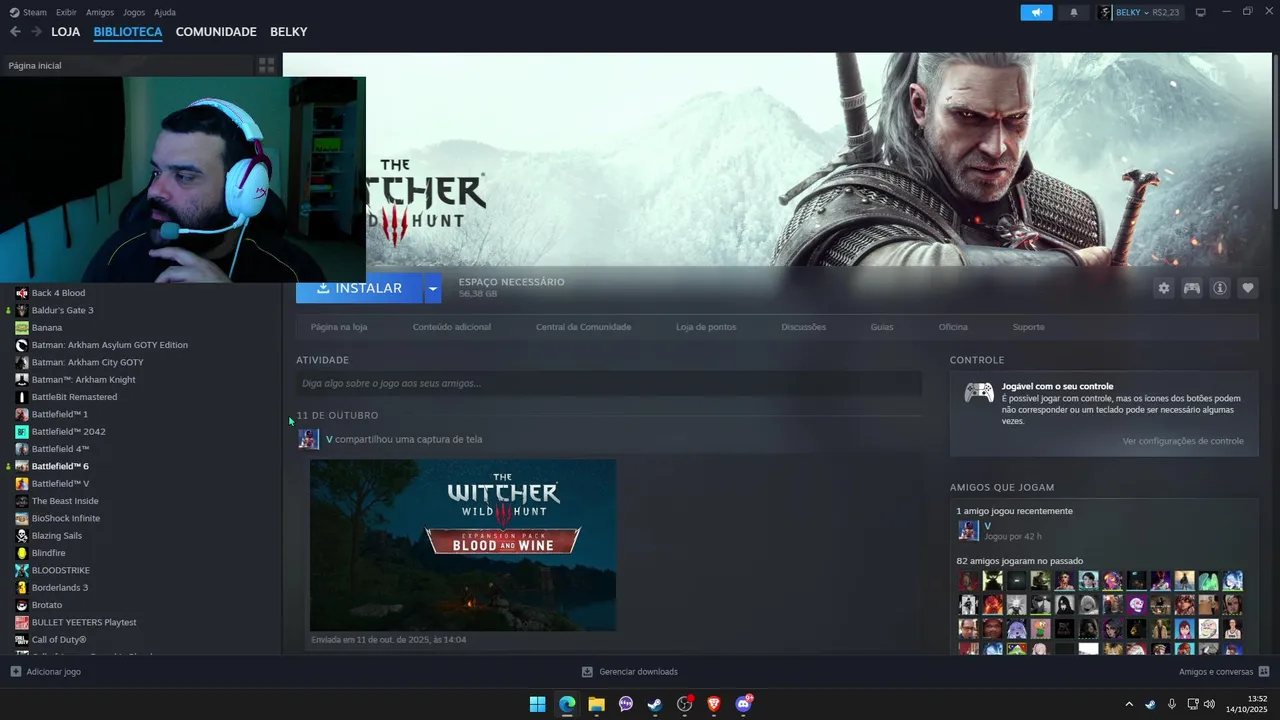Open Conteúdo adicional tab
This screenshot has width=1280, height=720.
[x=452, y=327]
